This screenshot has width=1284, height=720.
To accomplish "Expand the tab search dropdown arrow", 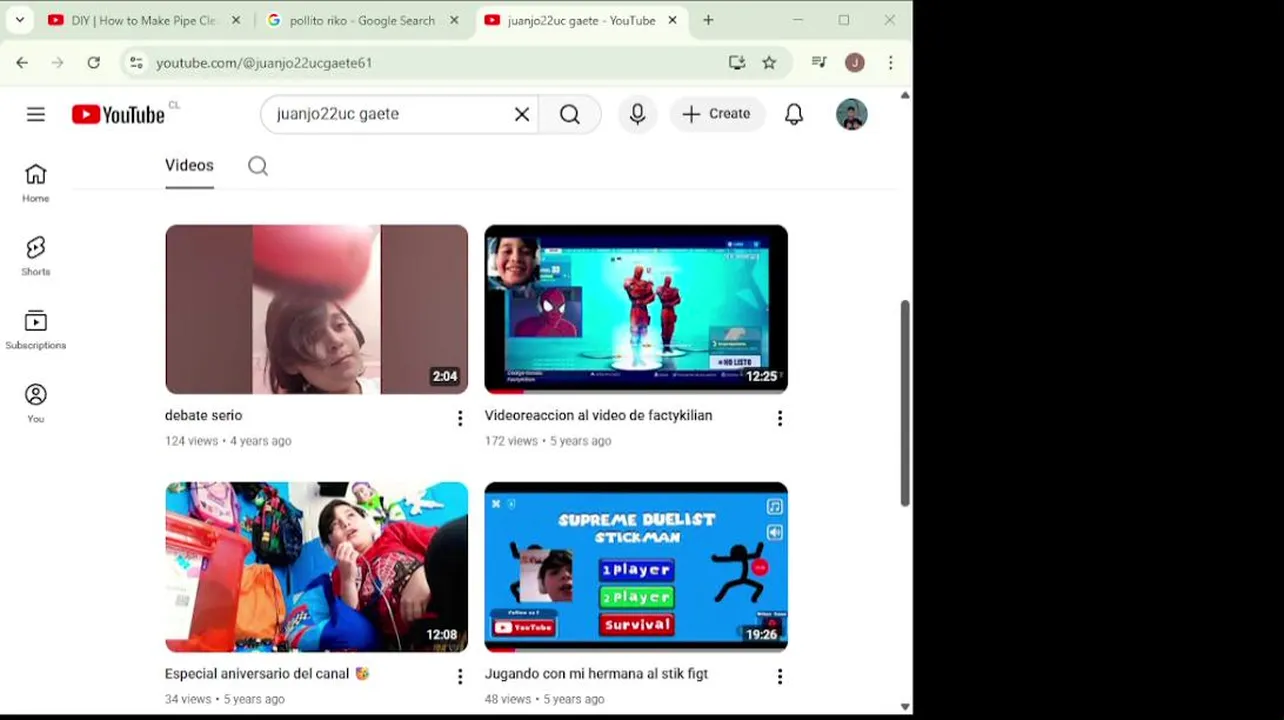I will [x=19, y=20].
